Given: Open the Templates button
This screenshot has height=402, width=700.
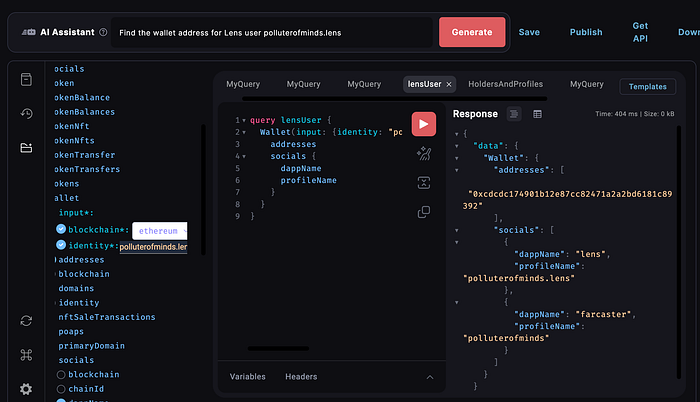Looking at the screenshot, I should tap(647, 87).
